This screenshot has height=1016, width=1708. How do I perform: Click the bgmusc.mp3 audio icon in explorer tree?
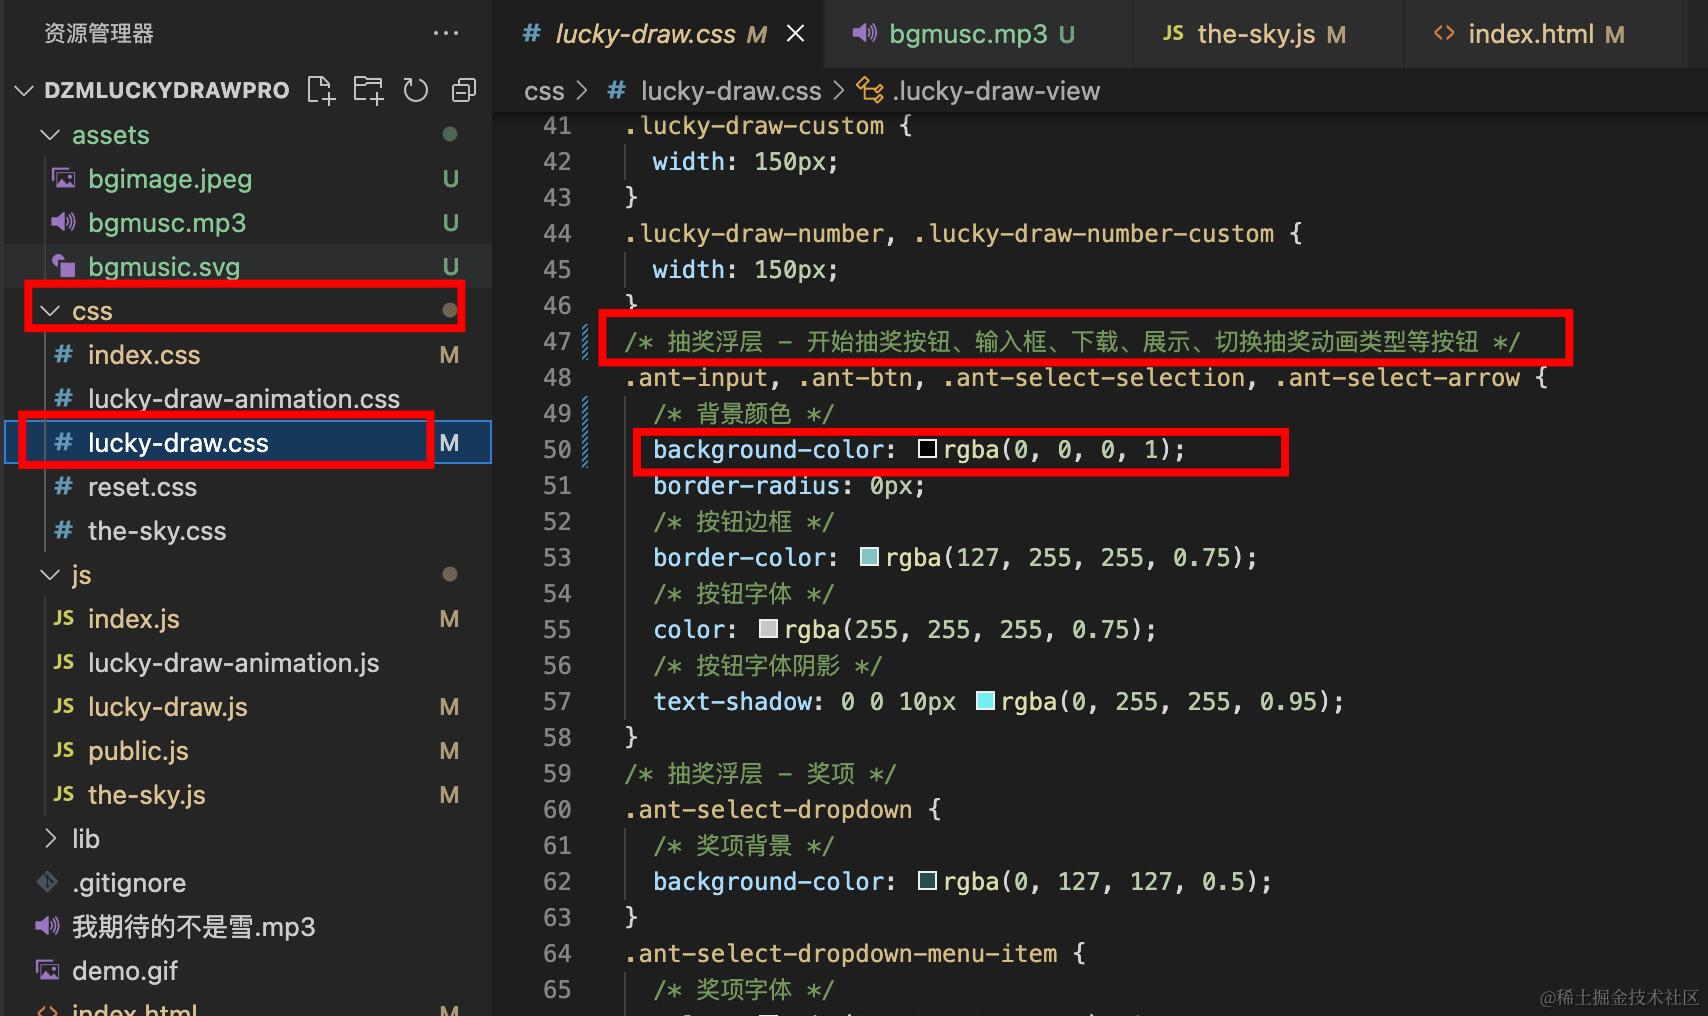point(64,223)
